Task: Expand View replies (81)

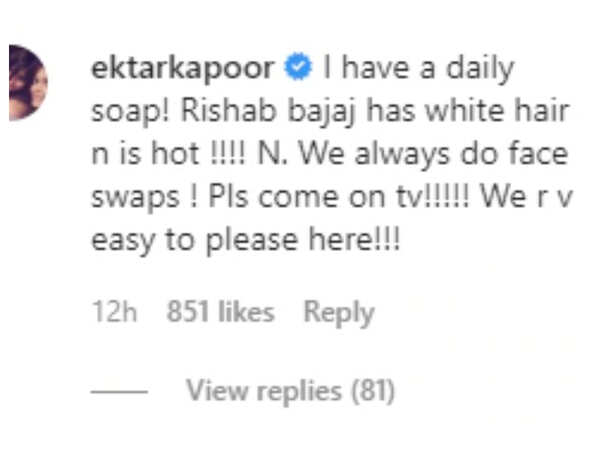Action: tap(290, 391)
